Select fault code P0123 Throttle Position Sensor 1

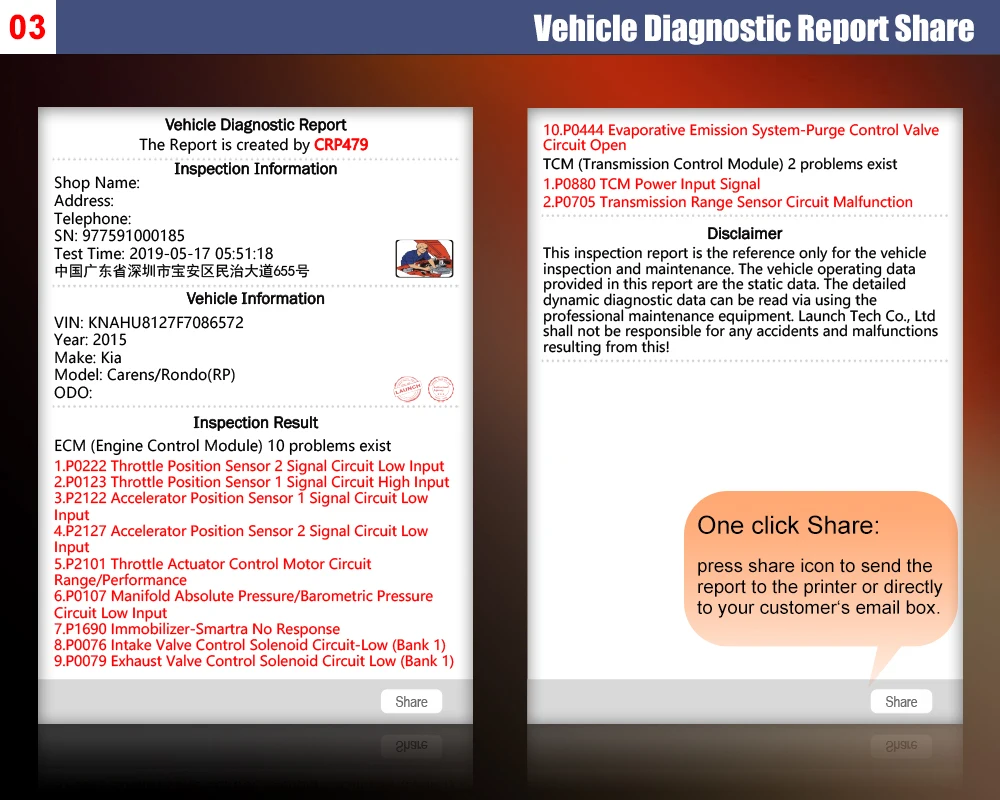tap(251, 482)
